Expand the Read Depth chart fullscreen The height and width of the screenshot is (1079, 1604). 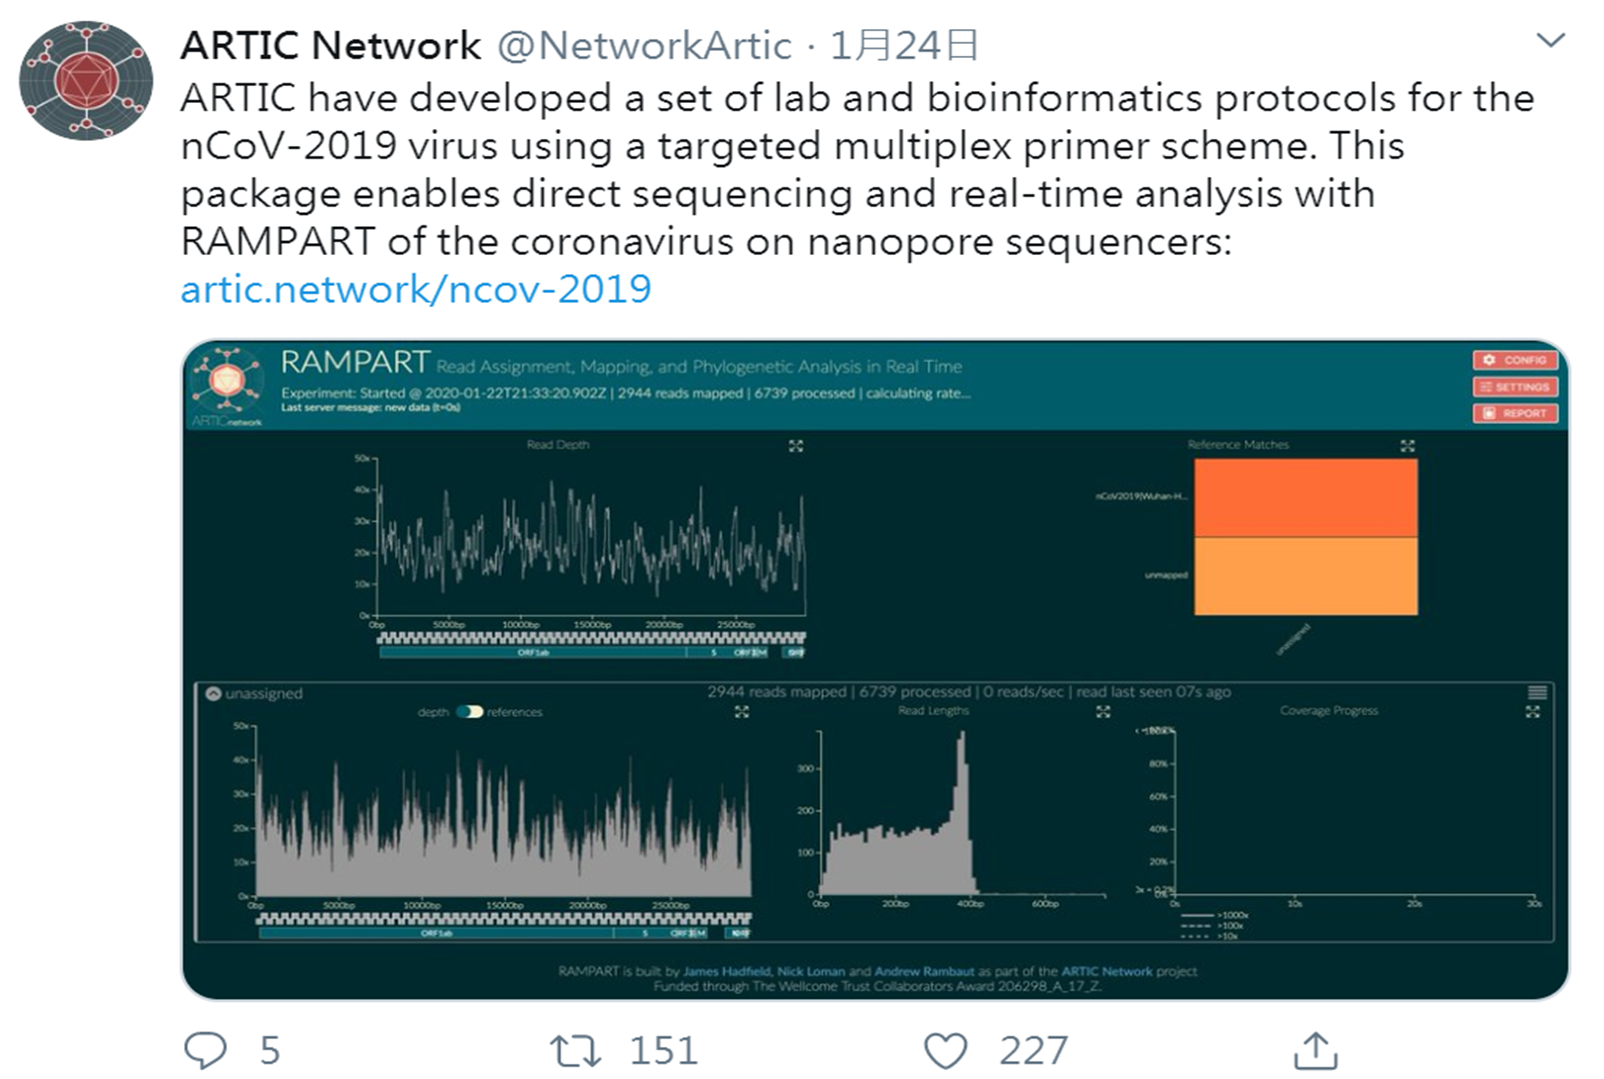coord(796,446)
